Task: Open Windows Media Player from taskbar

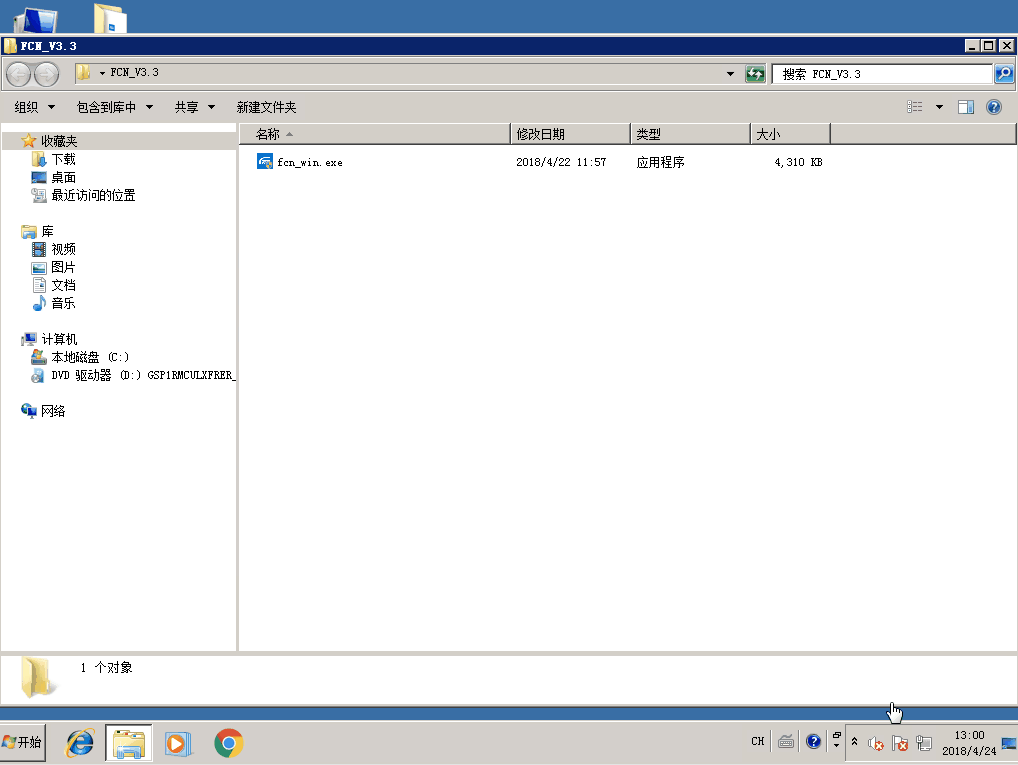Action: (x=177, y=743)
